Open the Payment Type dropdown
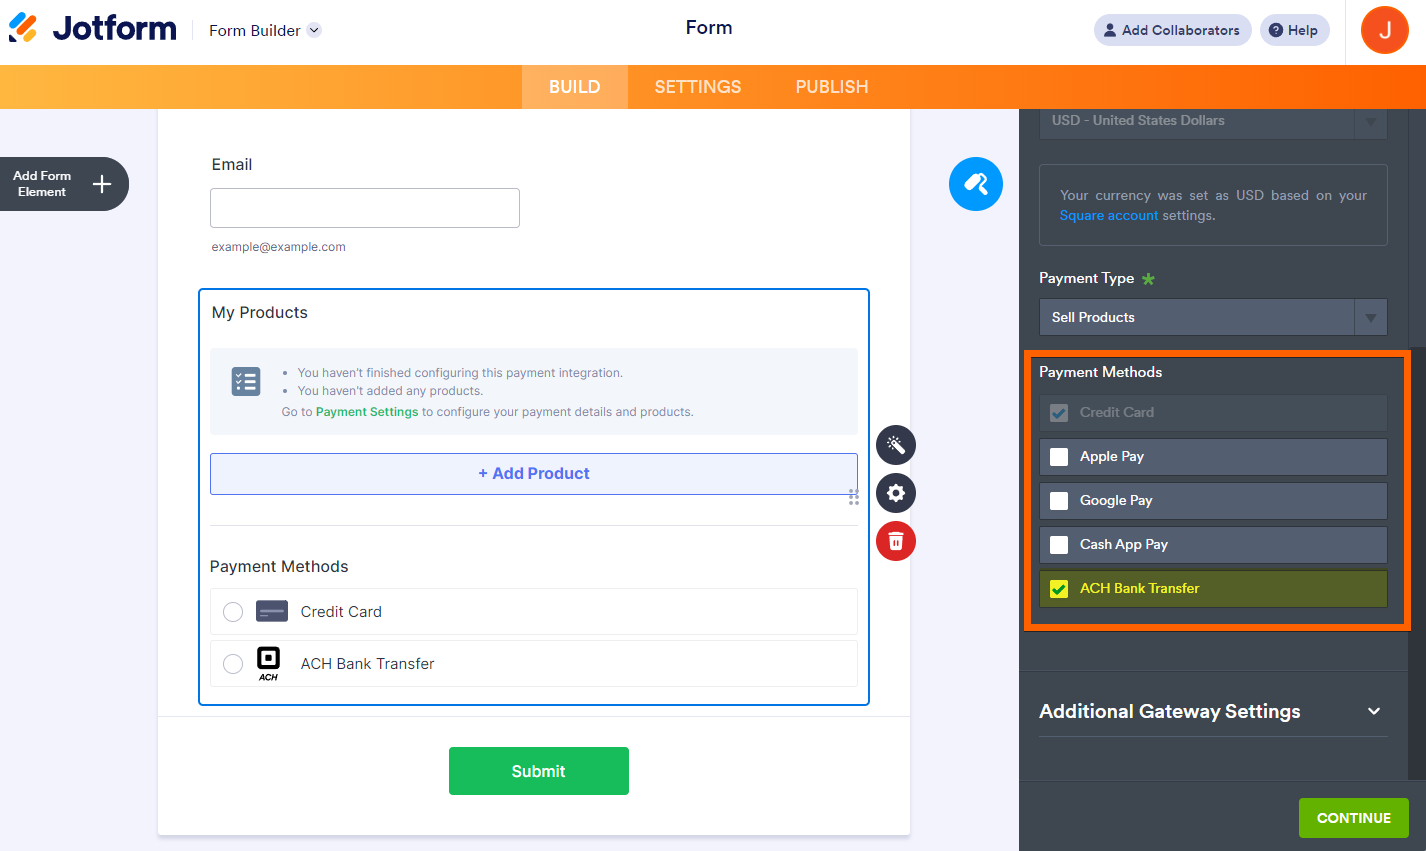 click(1213, 317)
